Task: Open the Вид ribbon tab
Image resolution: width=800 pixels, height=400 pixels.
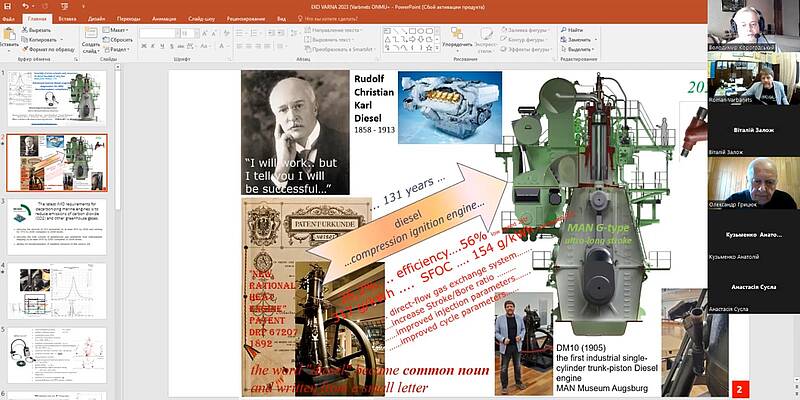Action: (x=281, y=19)
